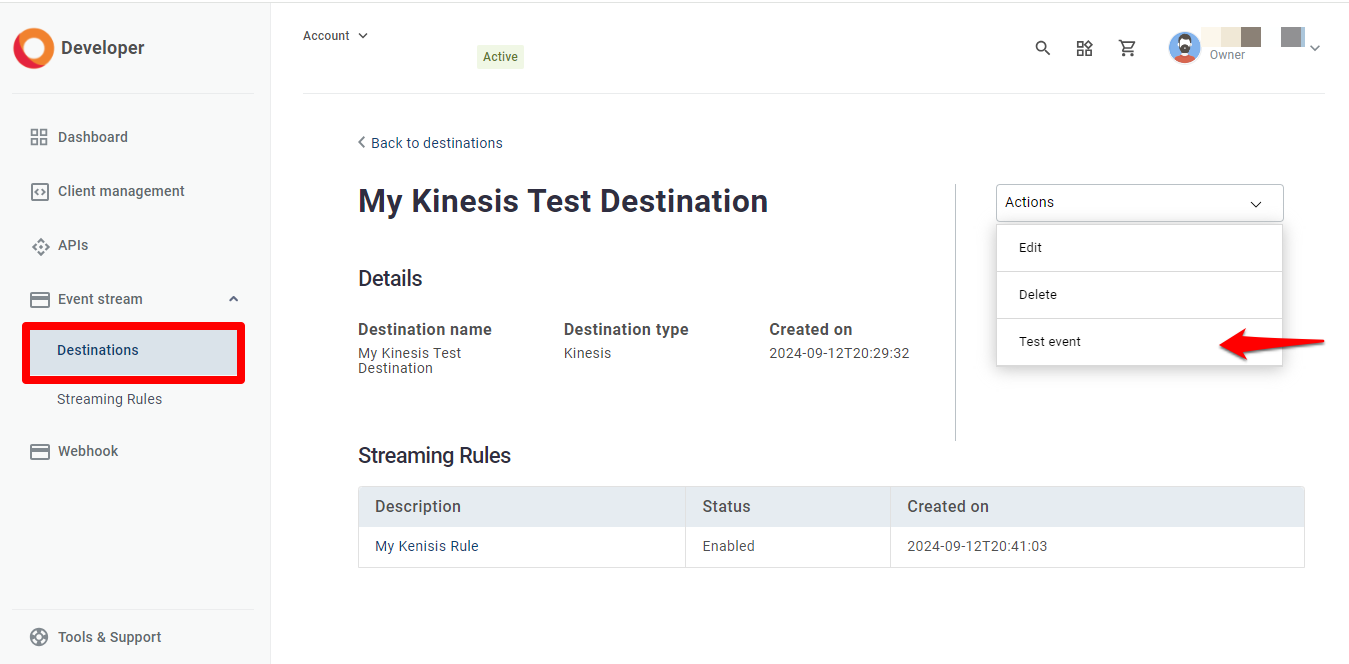Click the Active status badge
1349x664 pixels.
pyautogui.click(x=500, y=57)
